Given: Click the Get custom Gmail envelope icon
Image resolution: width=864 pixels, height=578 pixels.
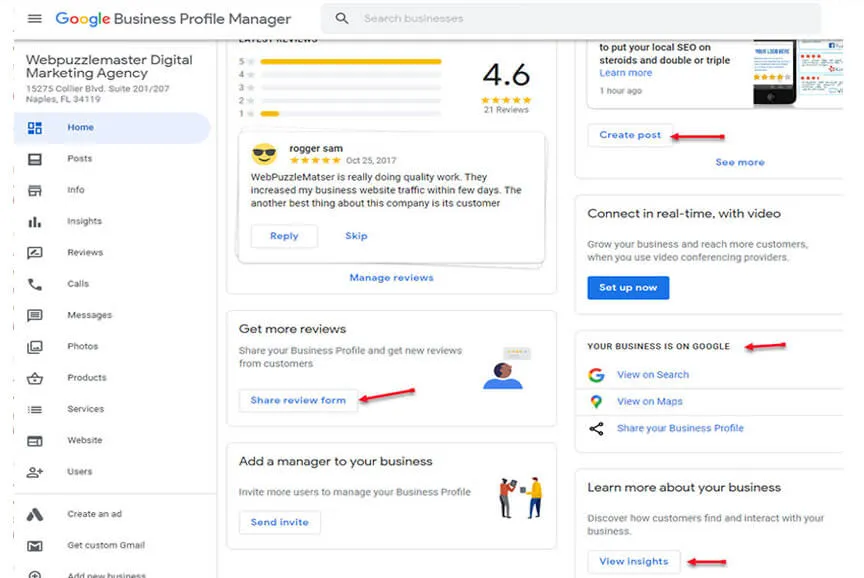Looking at the screenshot, I should [35, 546].
